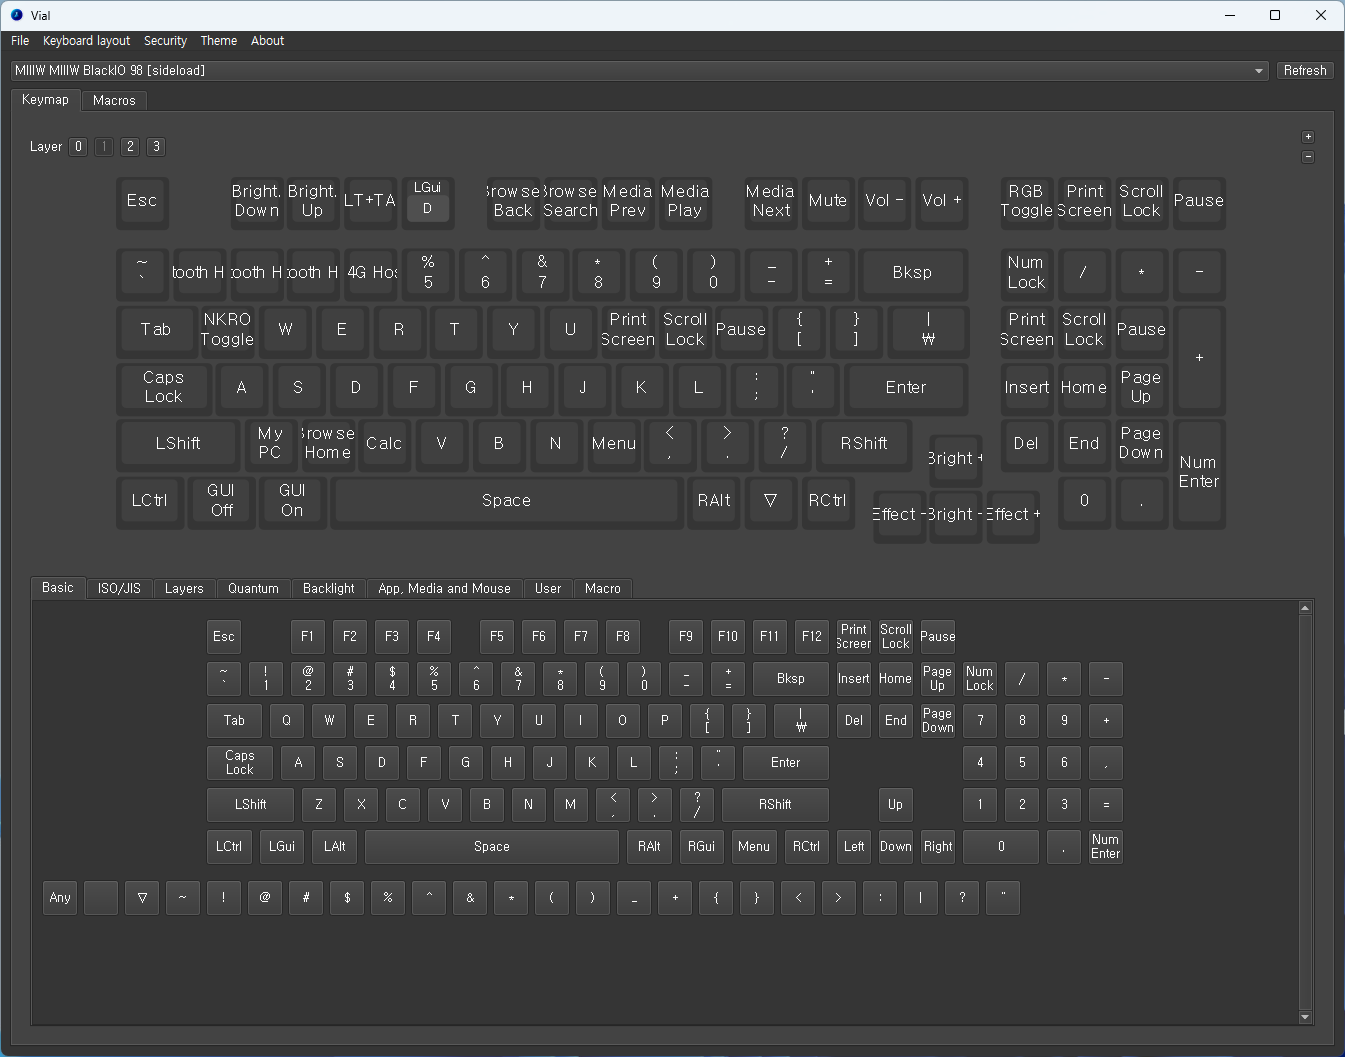Click the blank empty key next to Any

(101, 898)
